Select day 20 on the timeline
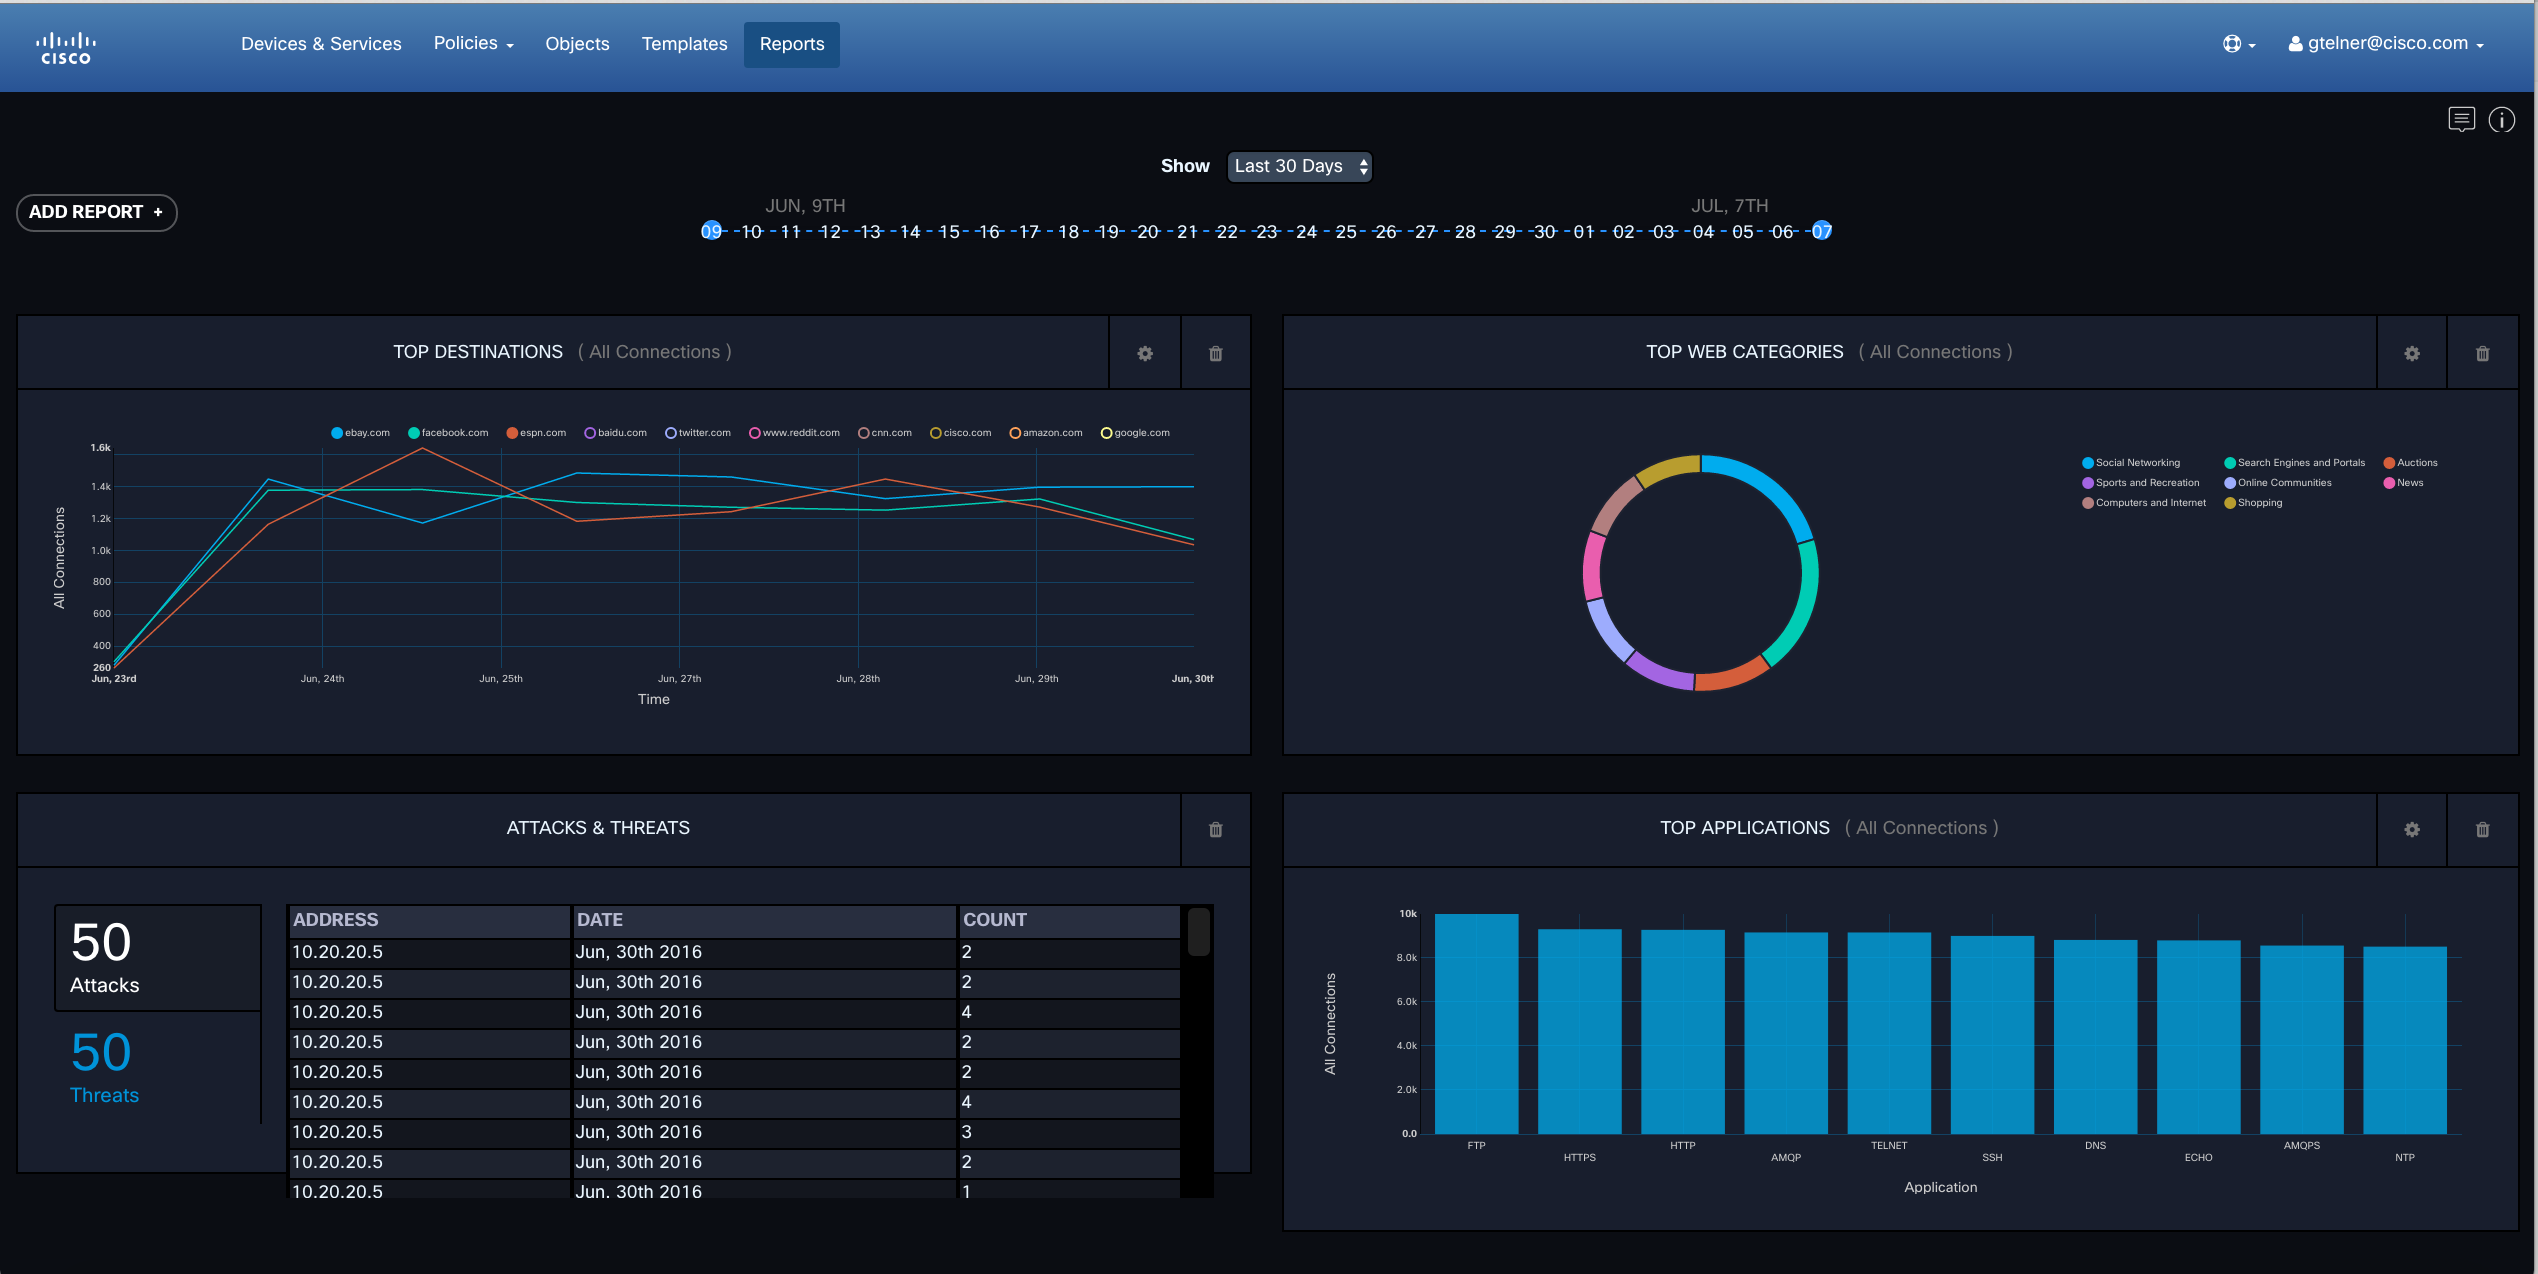Screen dimensions: 2538x1274 1147,232
